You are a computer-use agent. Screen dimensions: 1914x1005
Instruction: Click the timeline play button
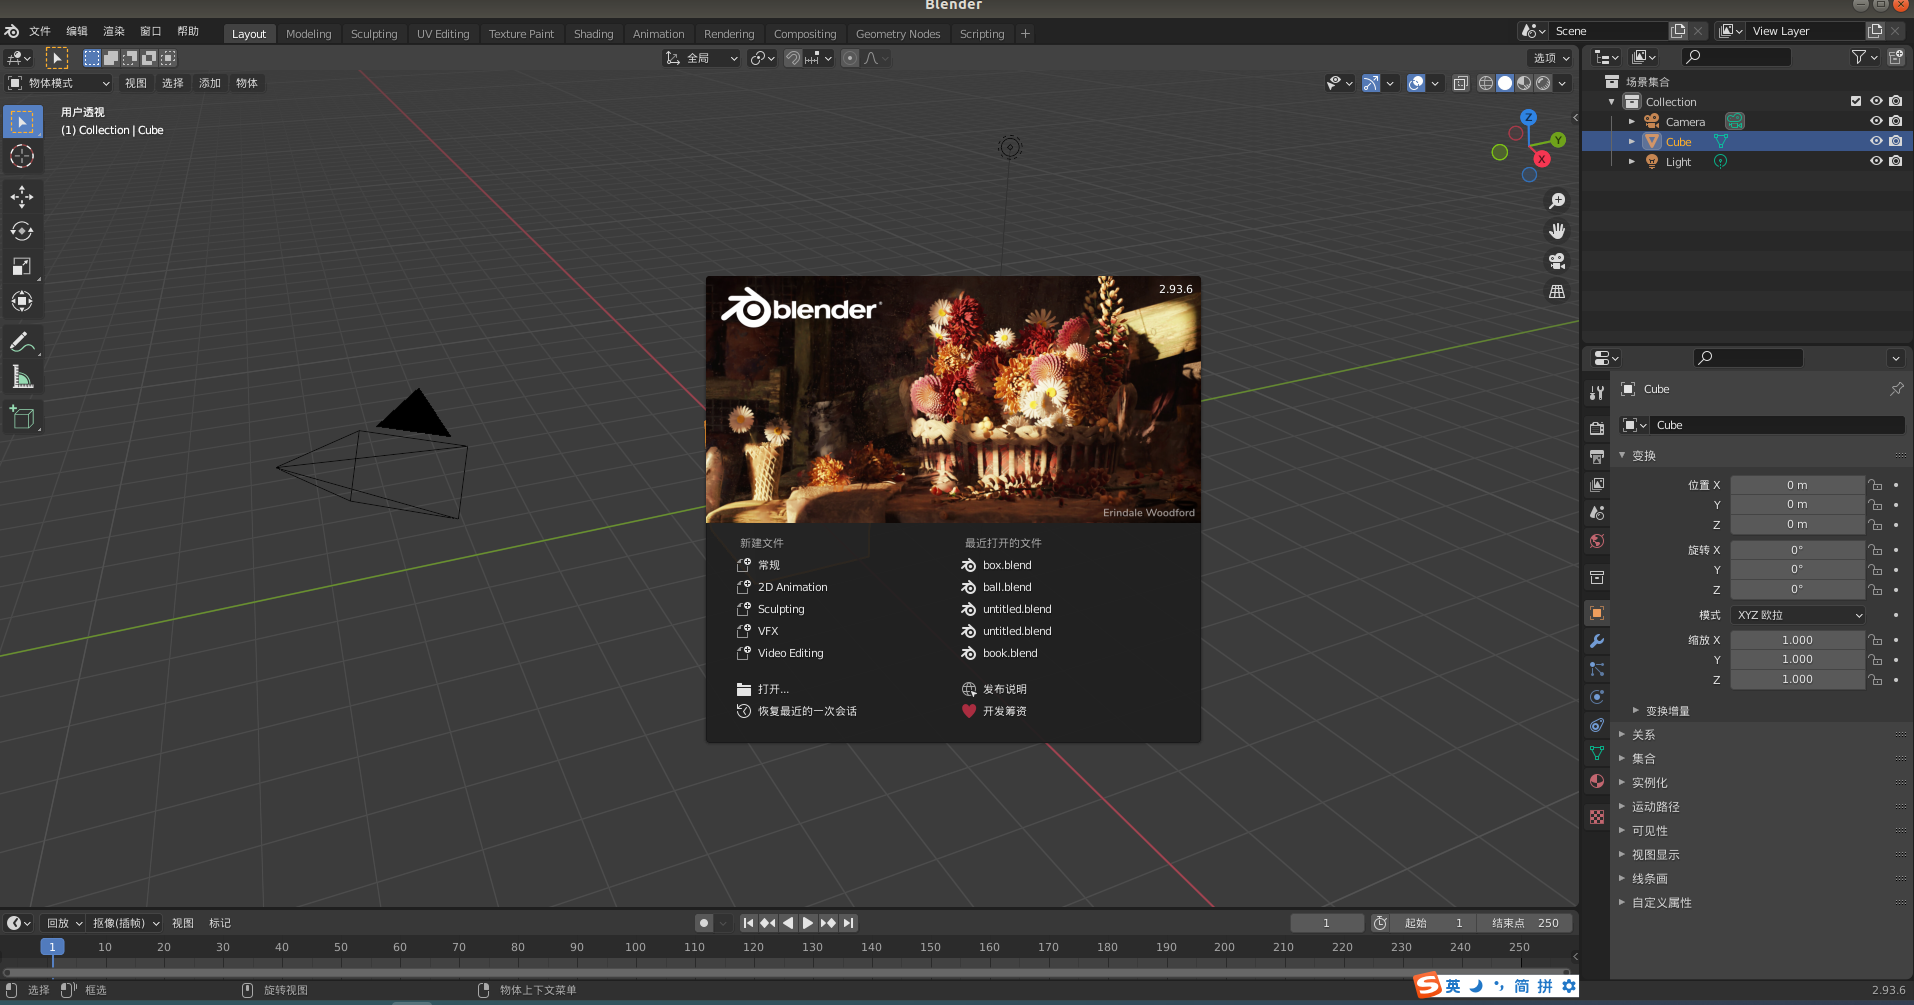click(x=808, y=923)
